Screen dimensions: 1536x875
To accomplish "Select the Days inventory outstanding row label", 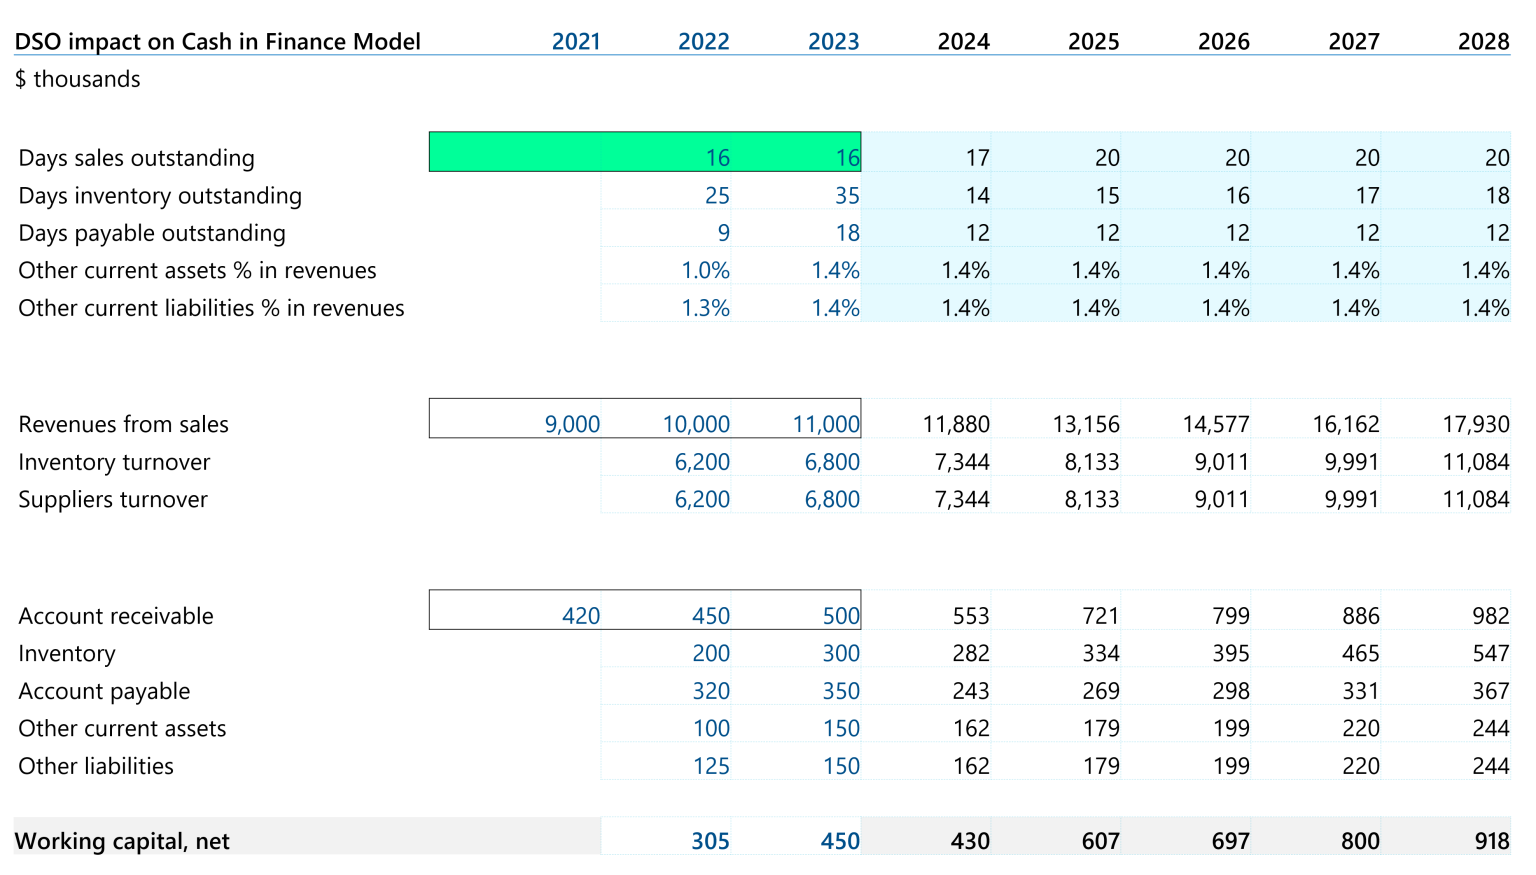I will click(x=160, y=195).
